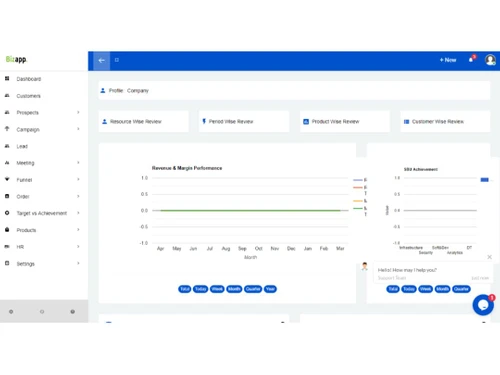Open Resource Wise Review card
The image size is (500, 375).
[x=144, y=122]
